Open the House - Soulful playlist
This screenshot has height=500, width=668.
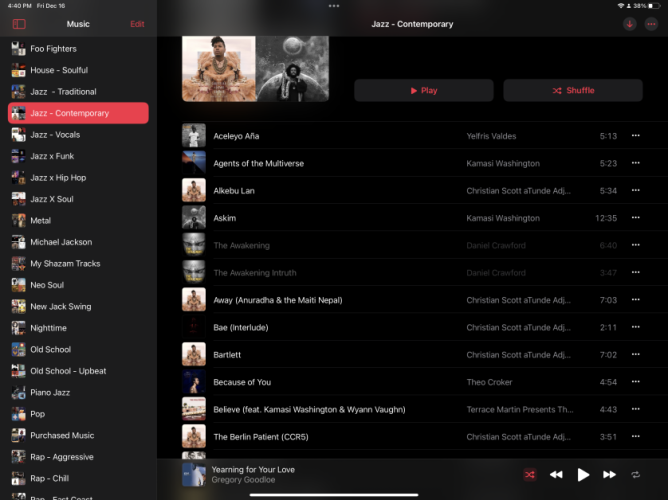[78, 70]
